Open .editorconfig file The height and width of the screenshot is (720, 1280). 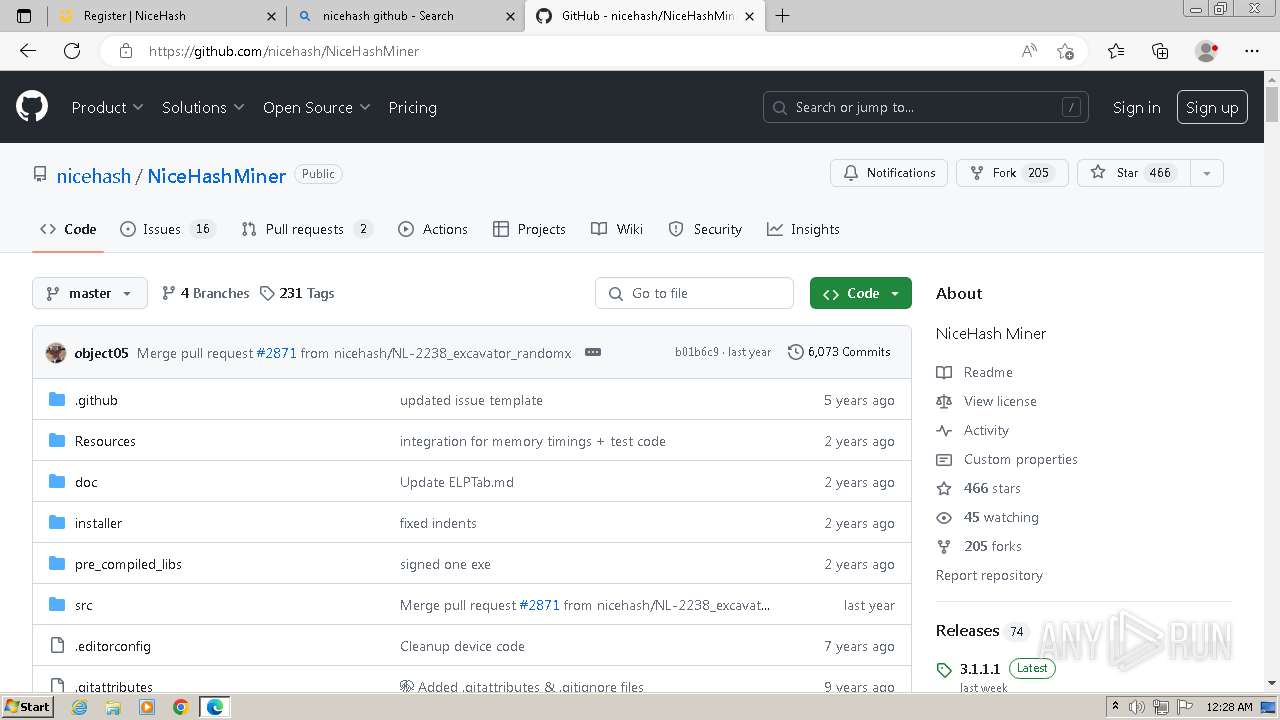[113, 646]
